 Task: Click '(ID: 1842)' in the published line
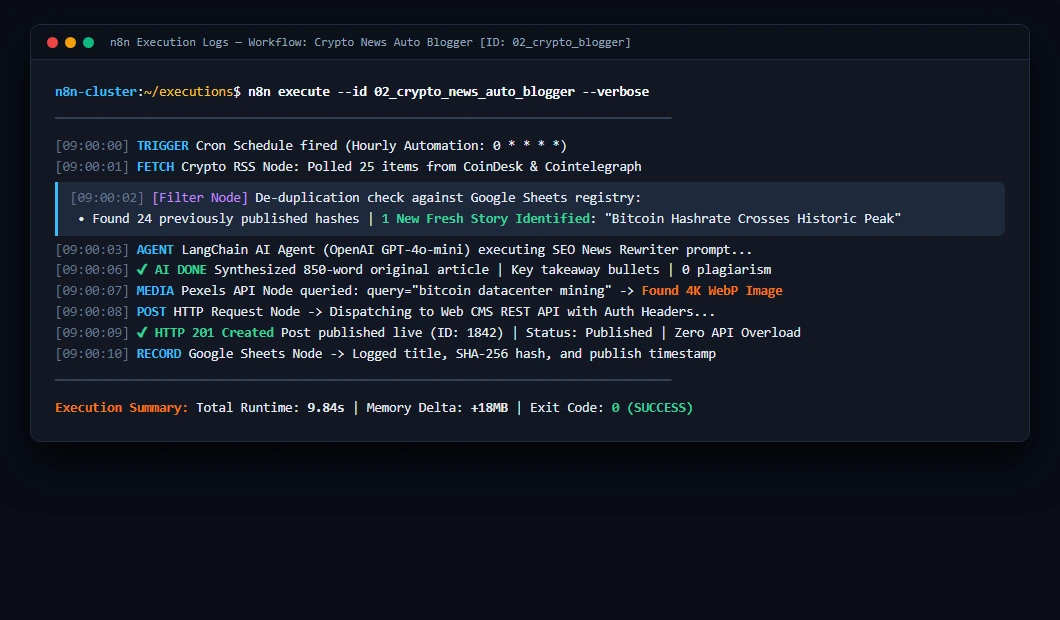(466, 332)
